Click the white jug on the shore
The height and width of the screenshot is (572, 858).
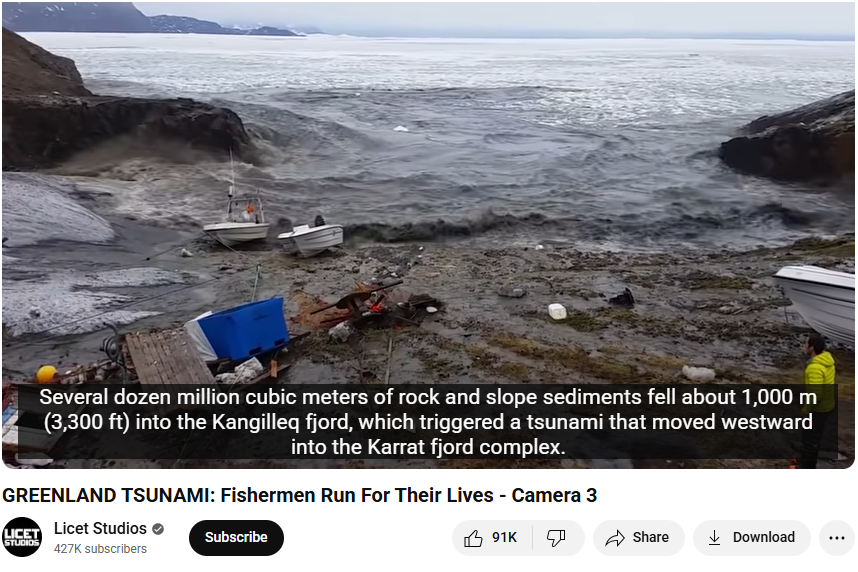[557, 311]
